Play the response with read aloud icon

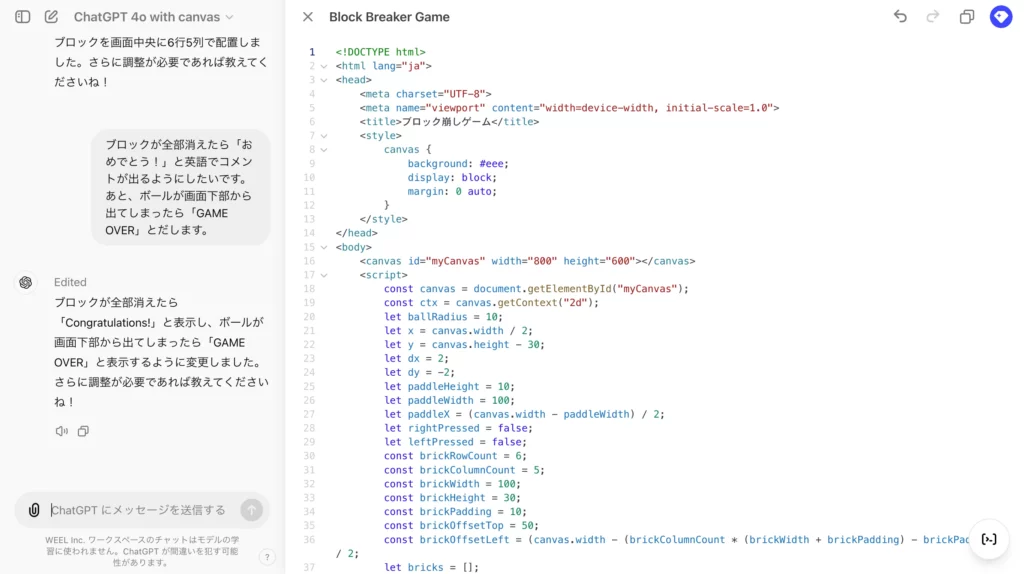(x=62, y=431)
